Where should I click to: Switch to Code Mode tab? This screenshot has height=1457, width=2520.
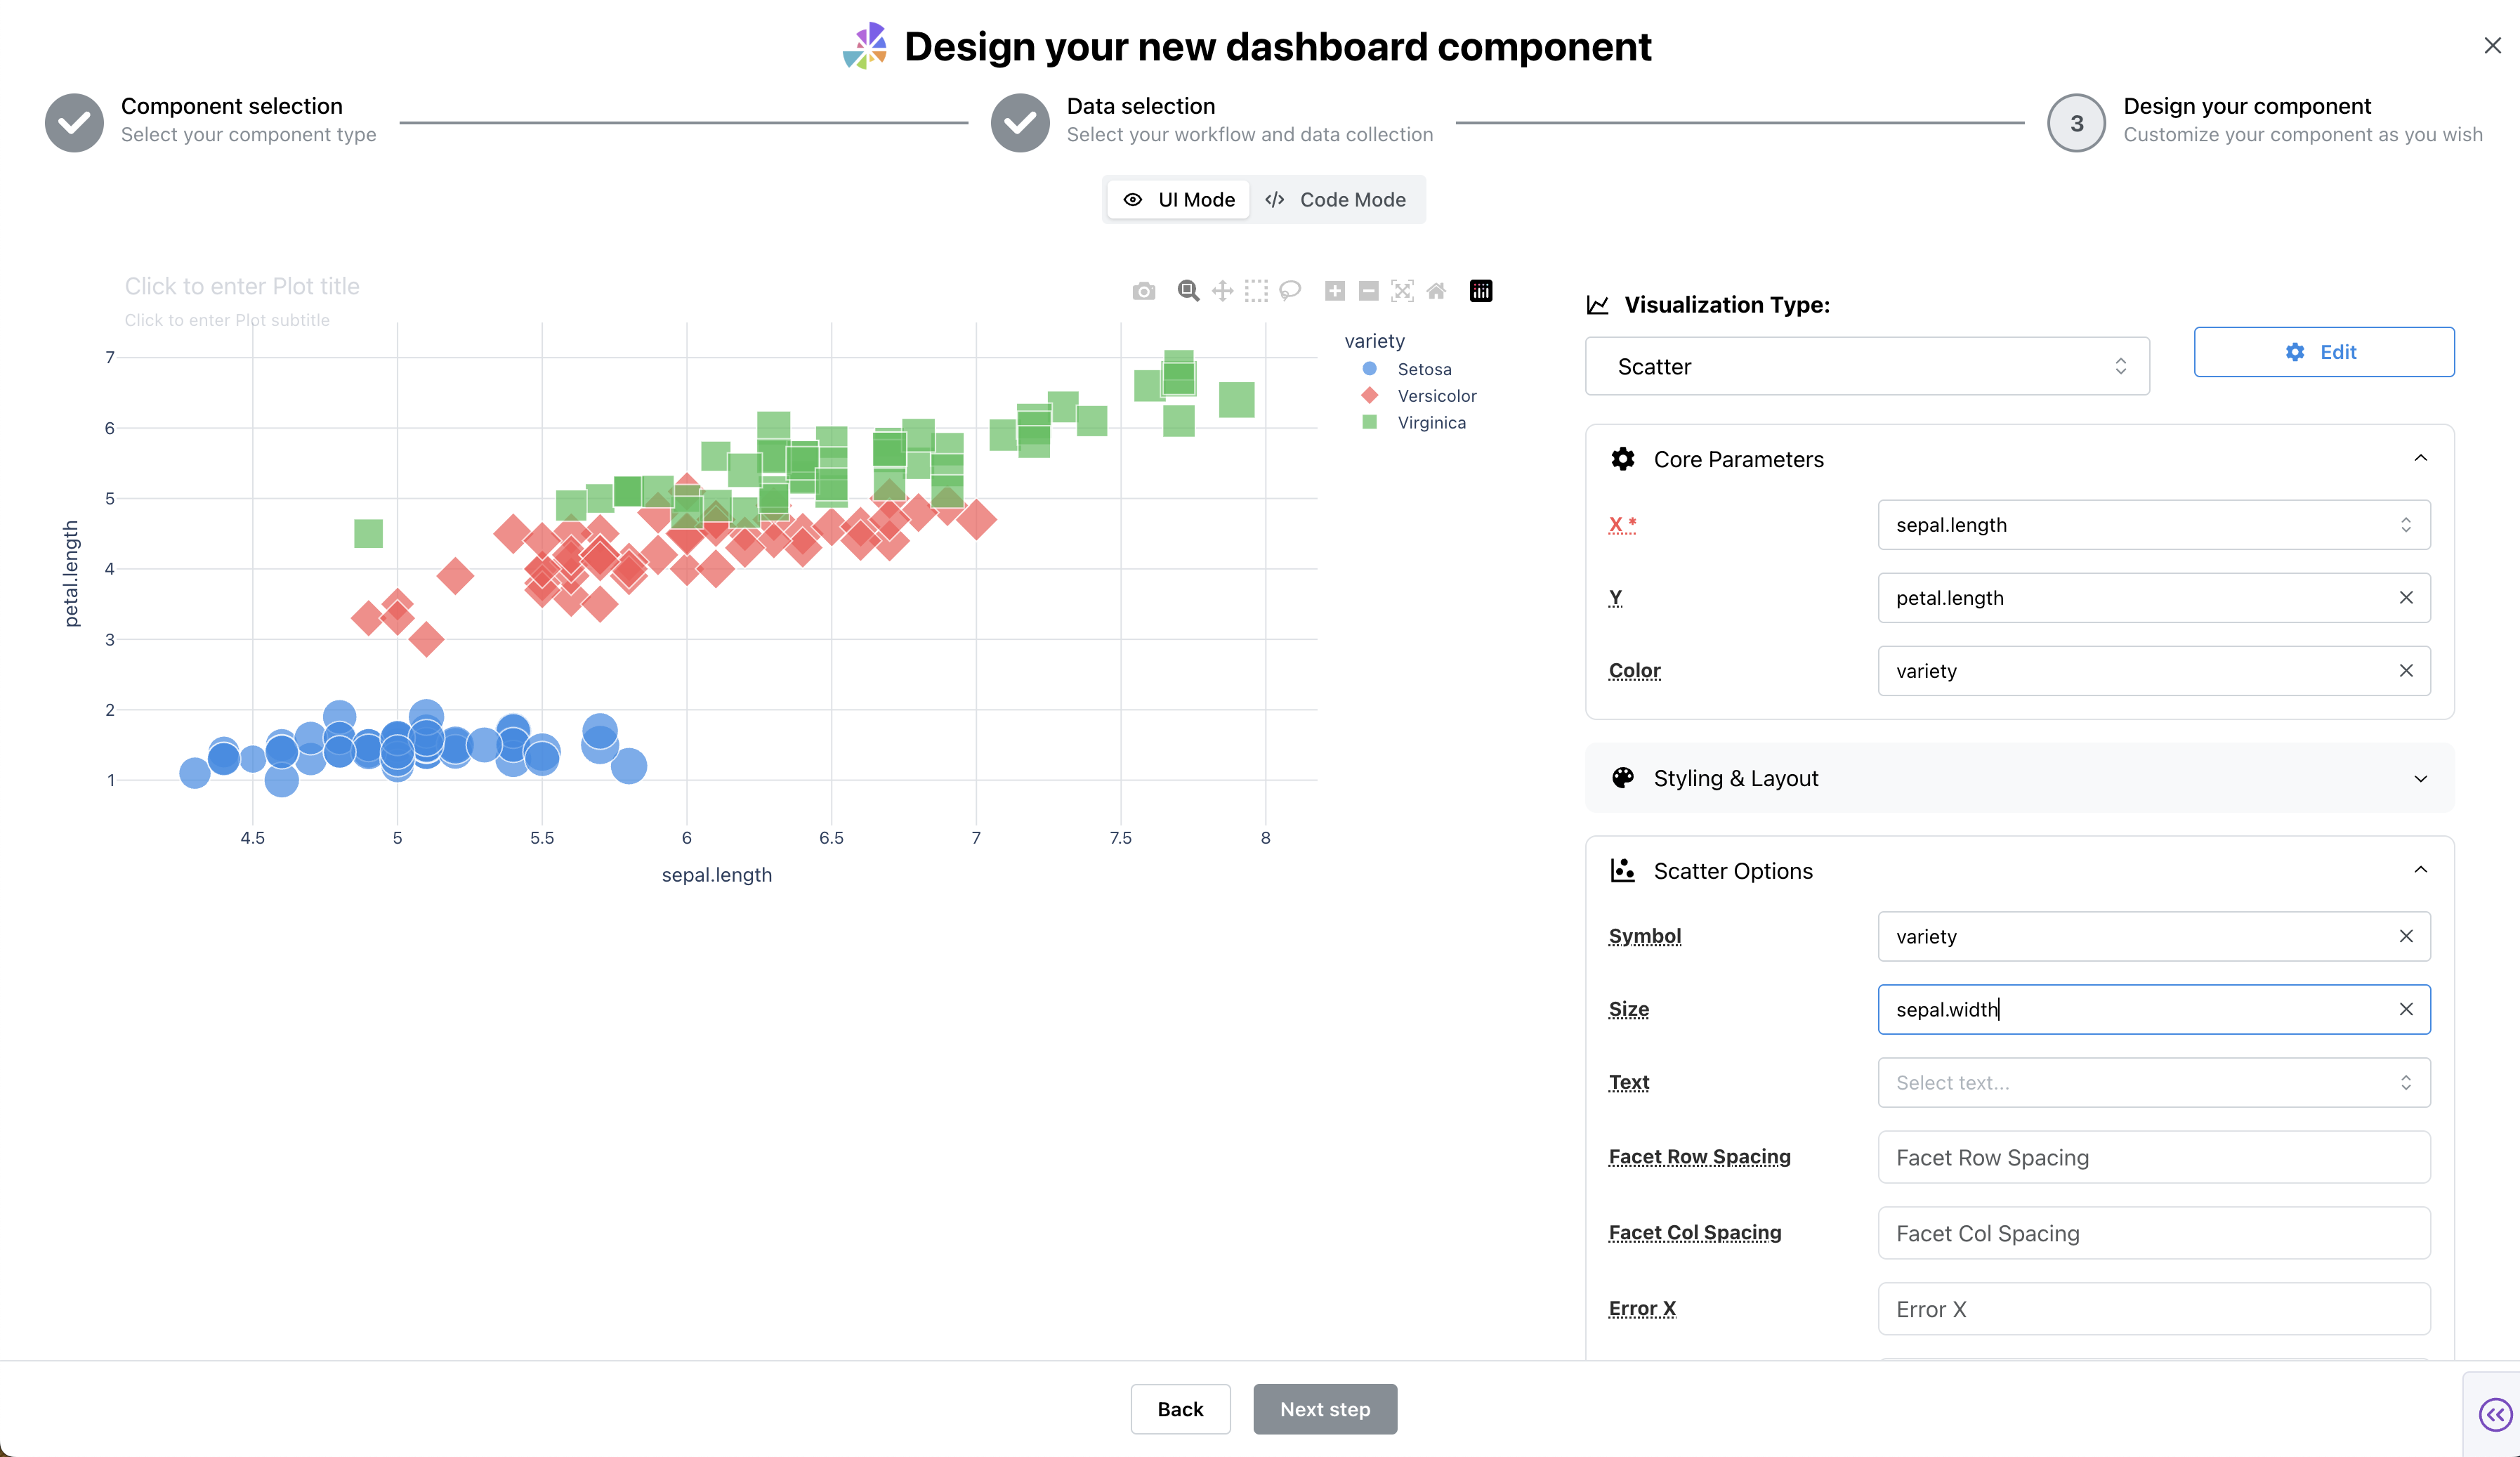click(x=1336, y=200)
